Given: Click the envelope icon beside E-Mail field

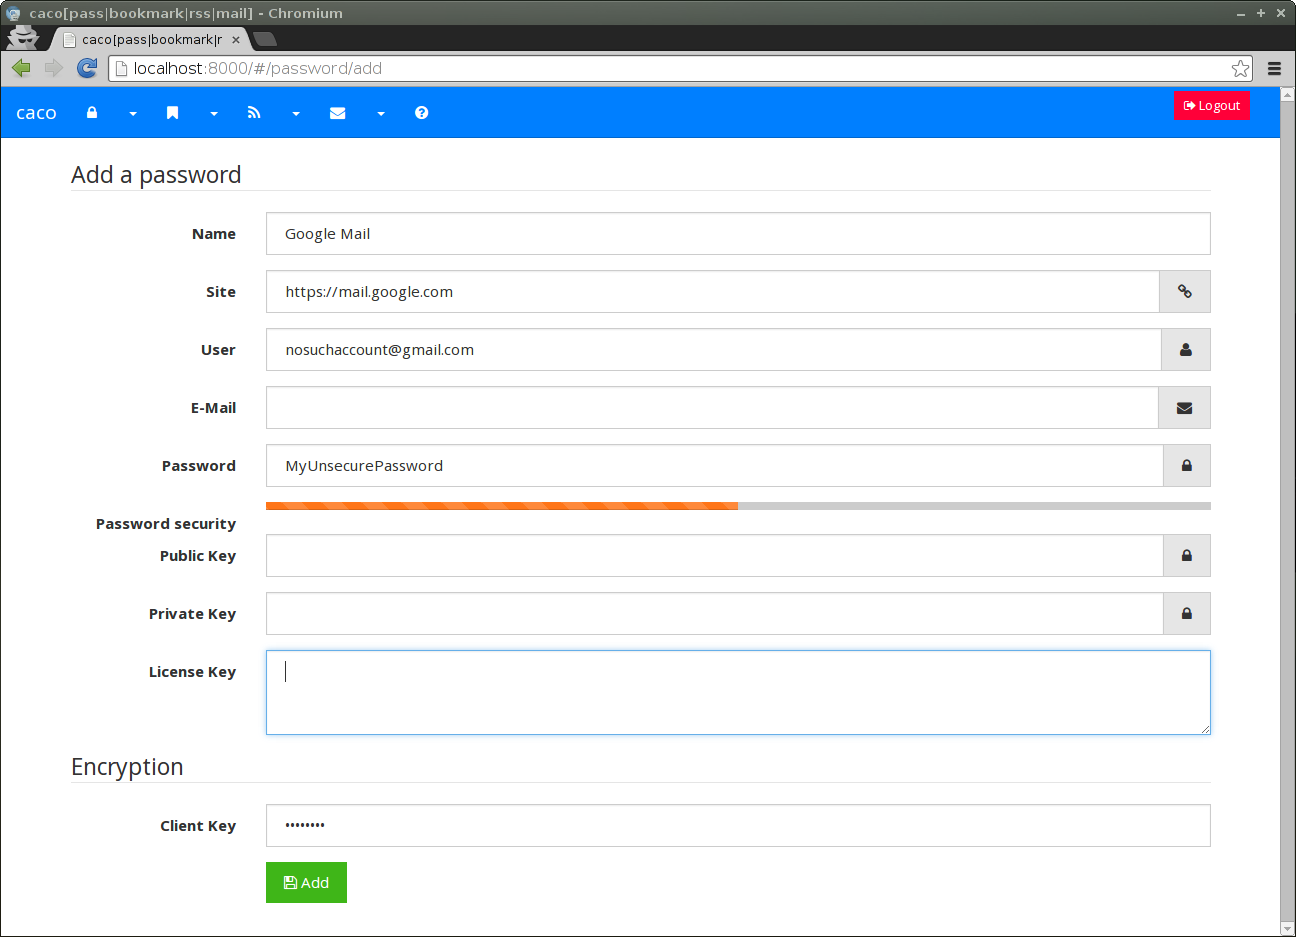Looking at the screenshot, I should click(x=1185, y=407).
